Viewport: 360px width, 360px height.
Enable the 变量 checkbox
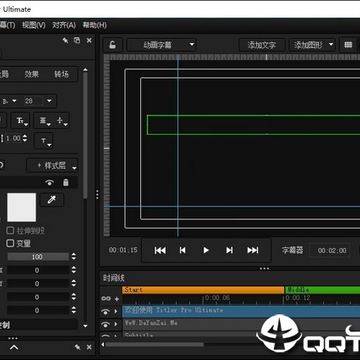[10, 243]
